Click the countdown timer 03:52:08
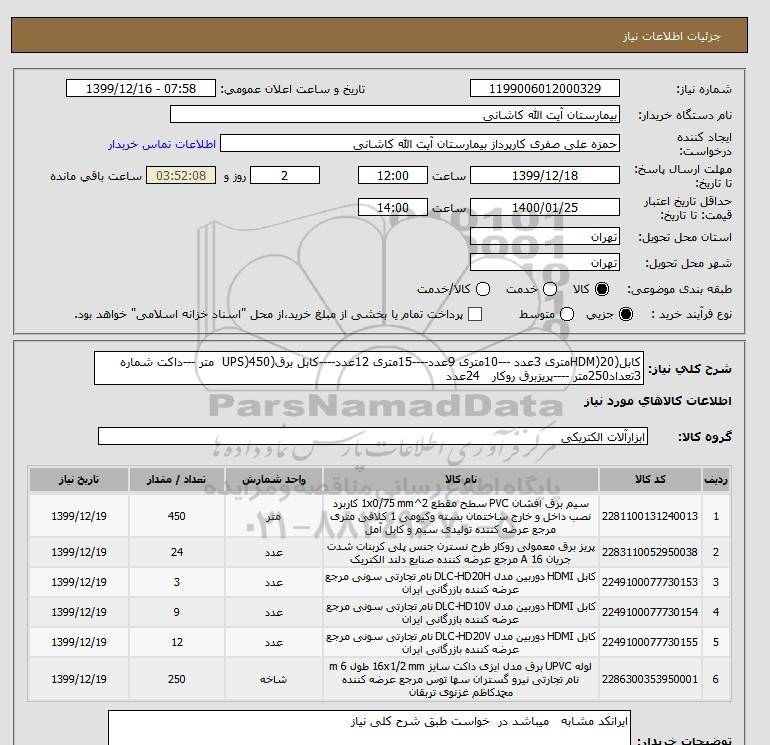 (x=181, y=175)
